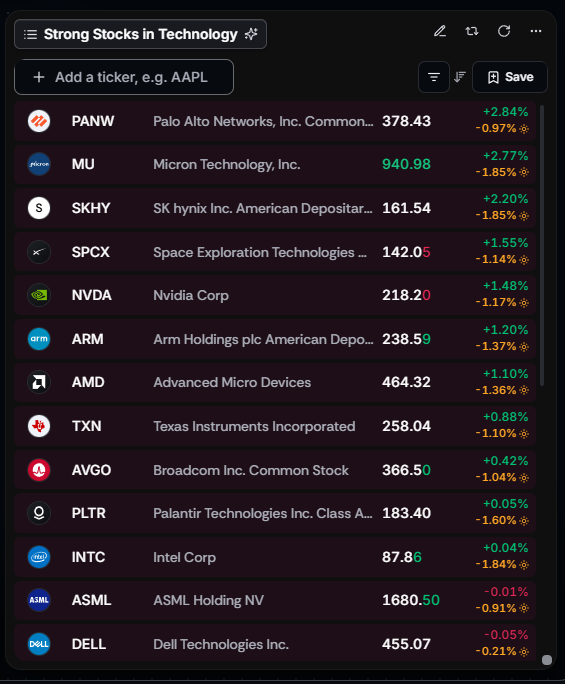This screenshot has width=565, height=684.
Task: Open Strong Stocks in Technology list selector
Action: [140, 34]
